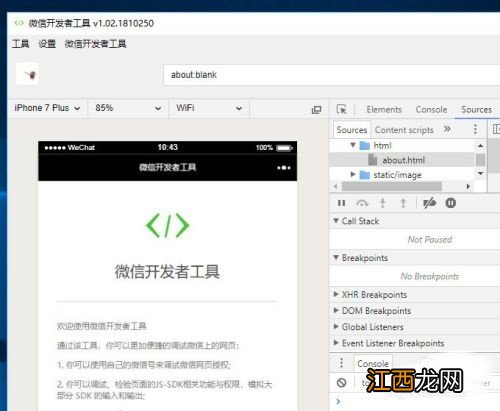
Task: Click the about:blank address bar
Action: (x=332, y=75)
